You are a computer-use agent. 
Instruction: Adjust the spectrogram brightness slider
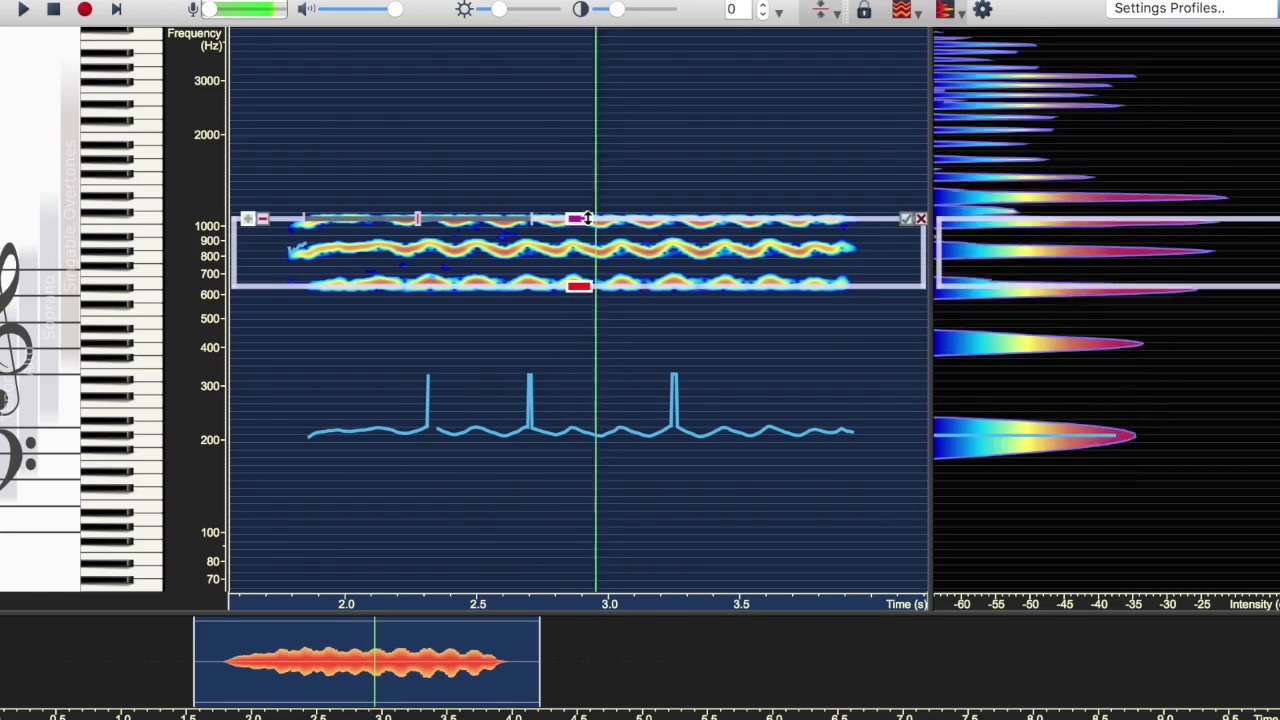tap(520, 9)
